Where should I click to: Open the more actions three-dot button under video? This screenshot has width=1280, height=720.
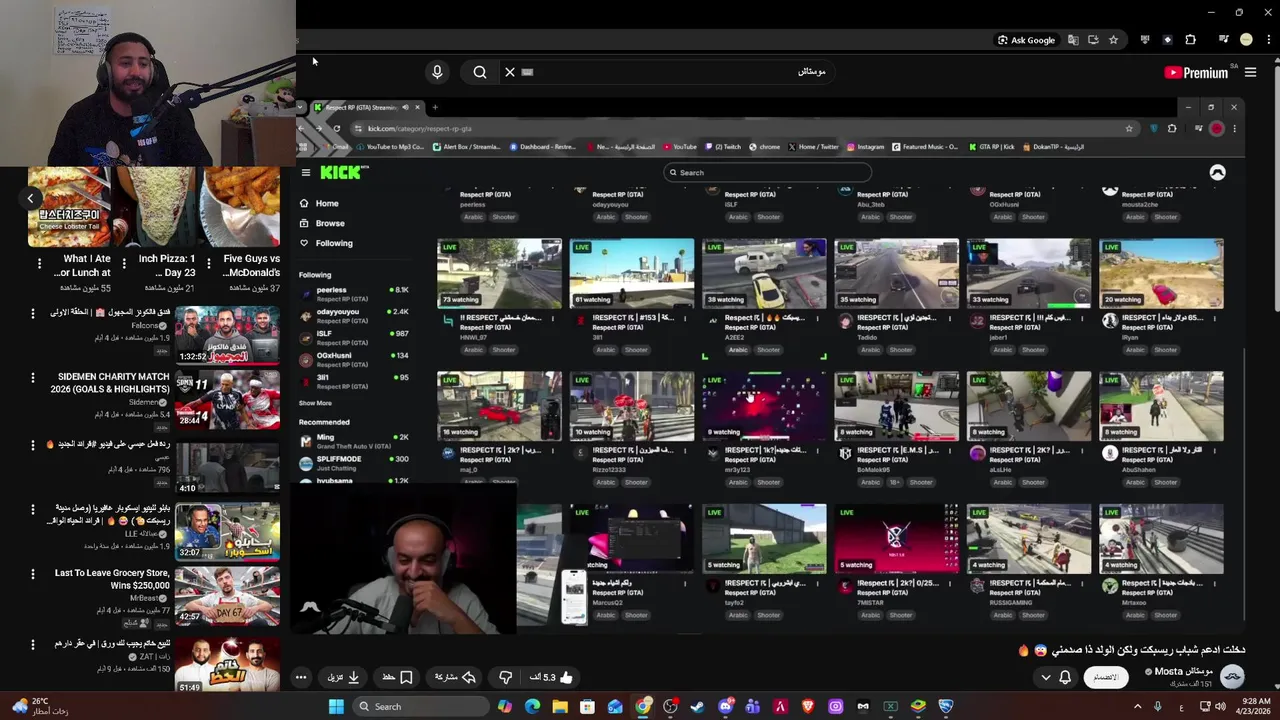tap(301, 677)
